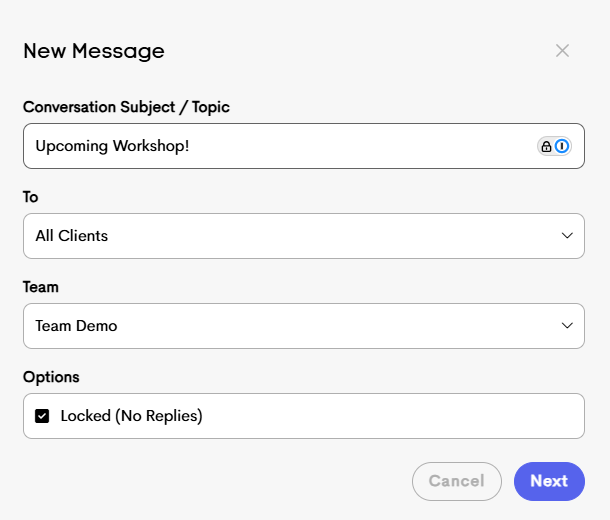Click empty area inside Options box
610x520 pixels.
point(389,416)
